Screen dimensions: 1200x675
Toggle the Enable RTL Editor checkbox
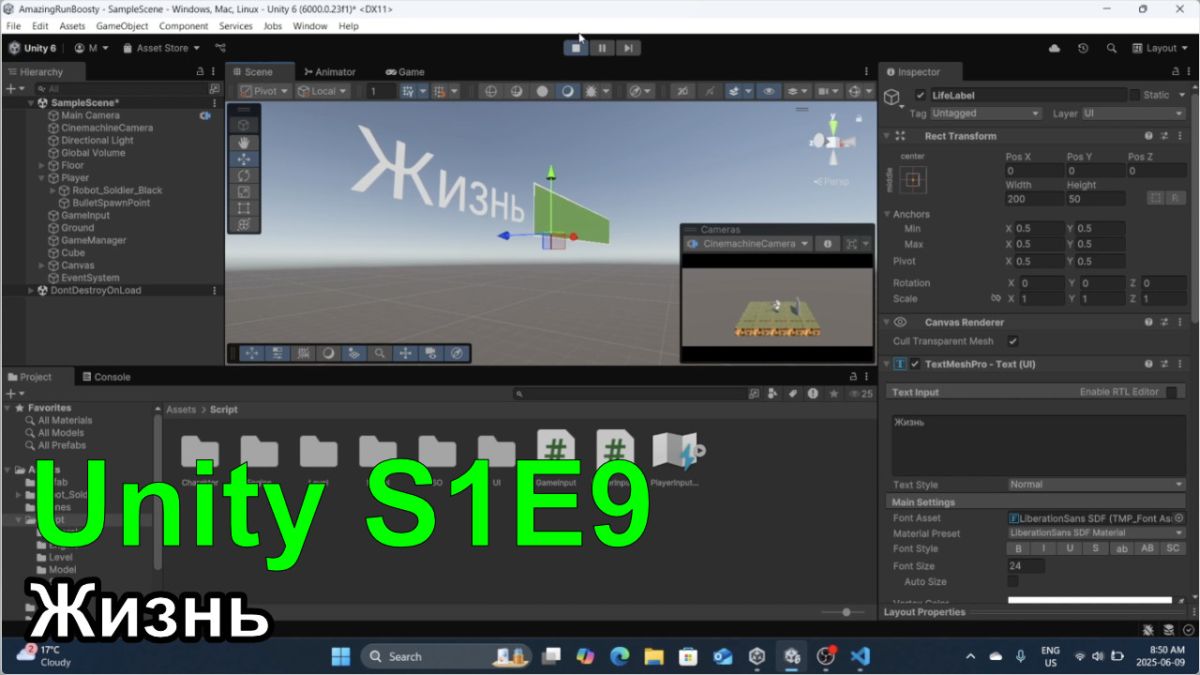[1172, 392]
